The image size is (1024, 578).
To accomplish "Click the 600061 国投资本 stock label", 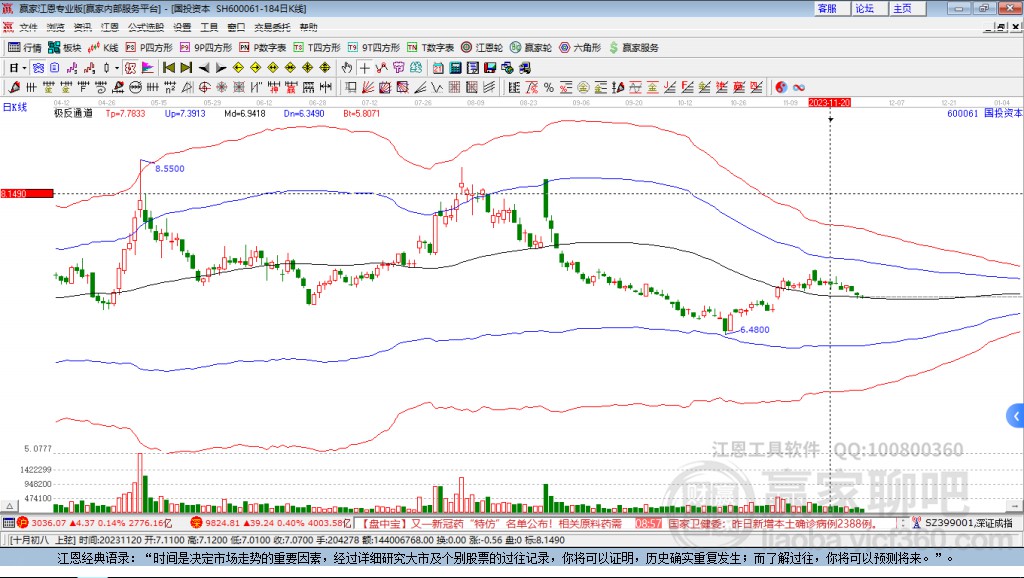I will point(985,113).
